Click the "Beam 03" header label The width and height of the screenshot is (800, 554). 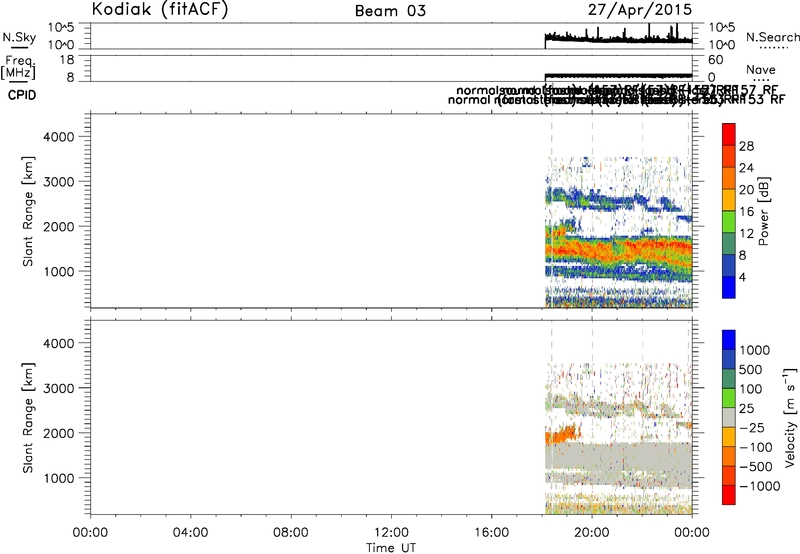[390, 11]
